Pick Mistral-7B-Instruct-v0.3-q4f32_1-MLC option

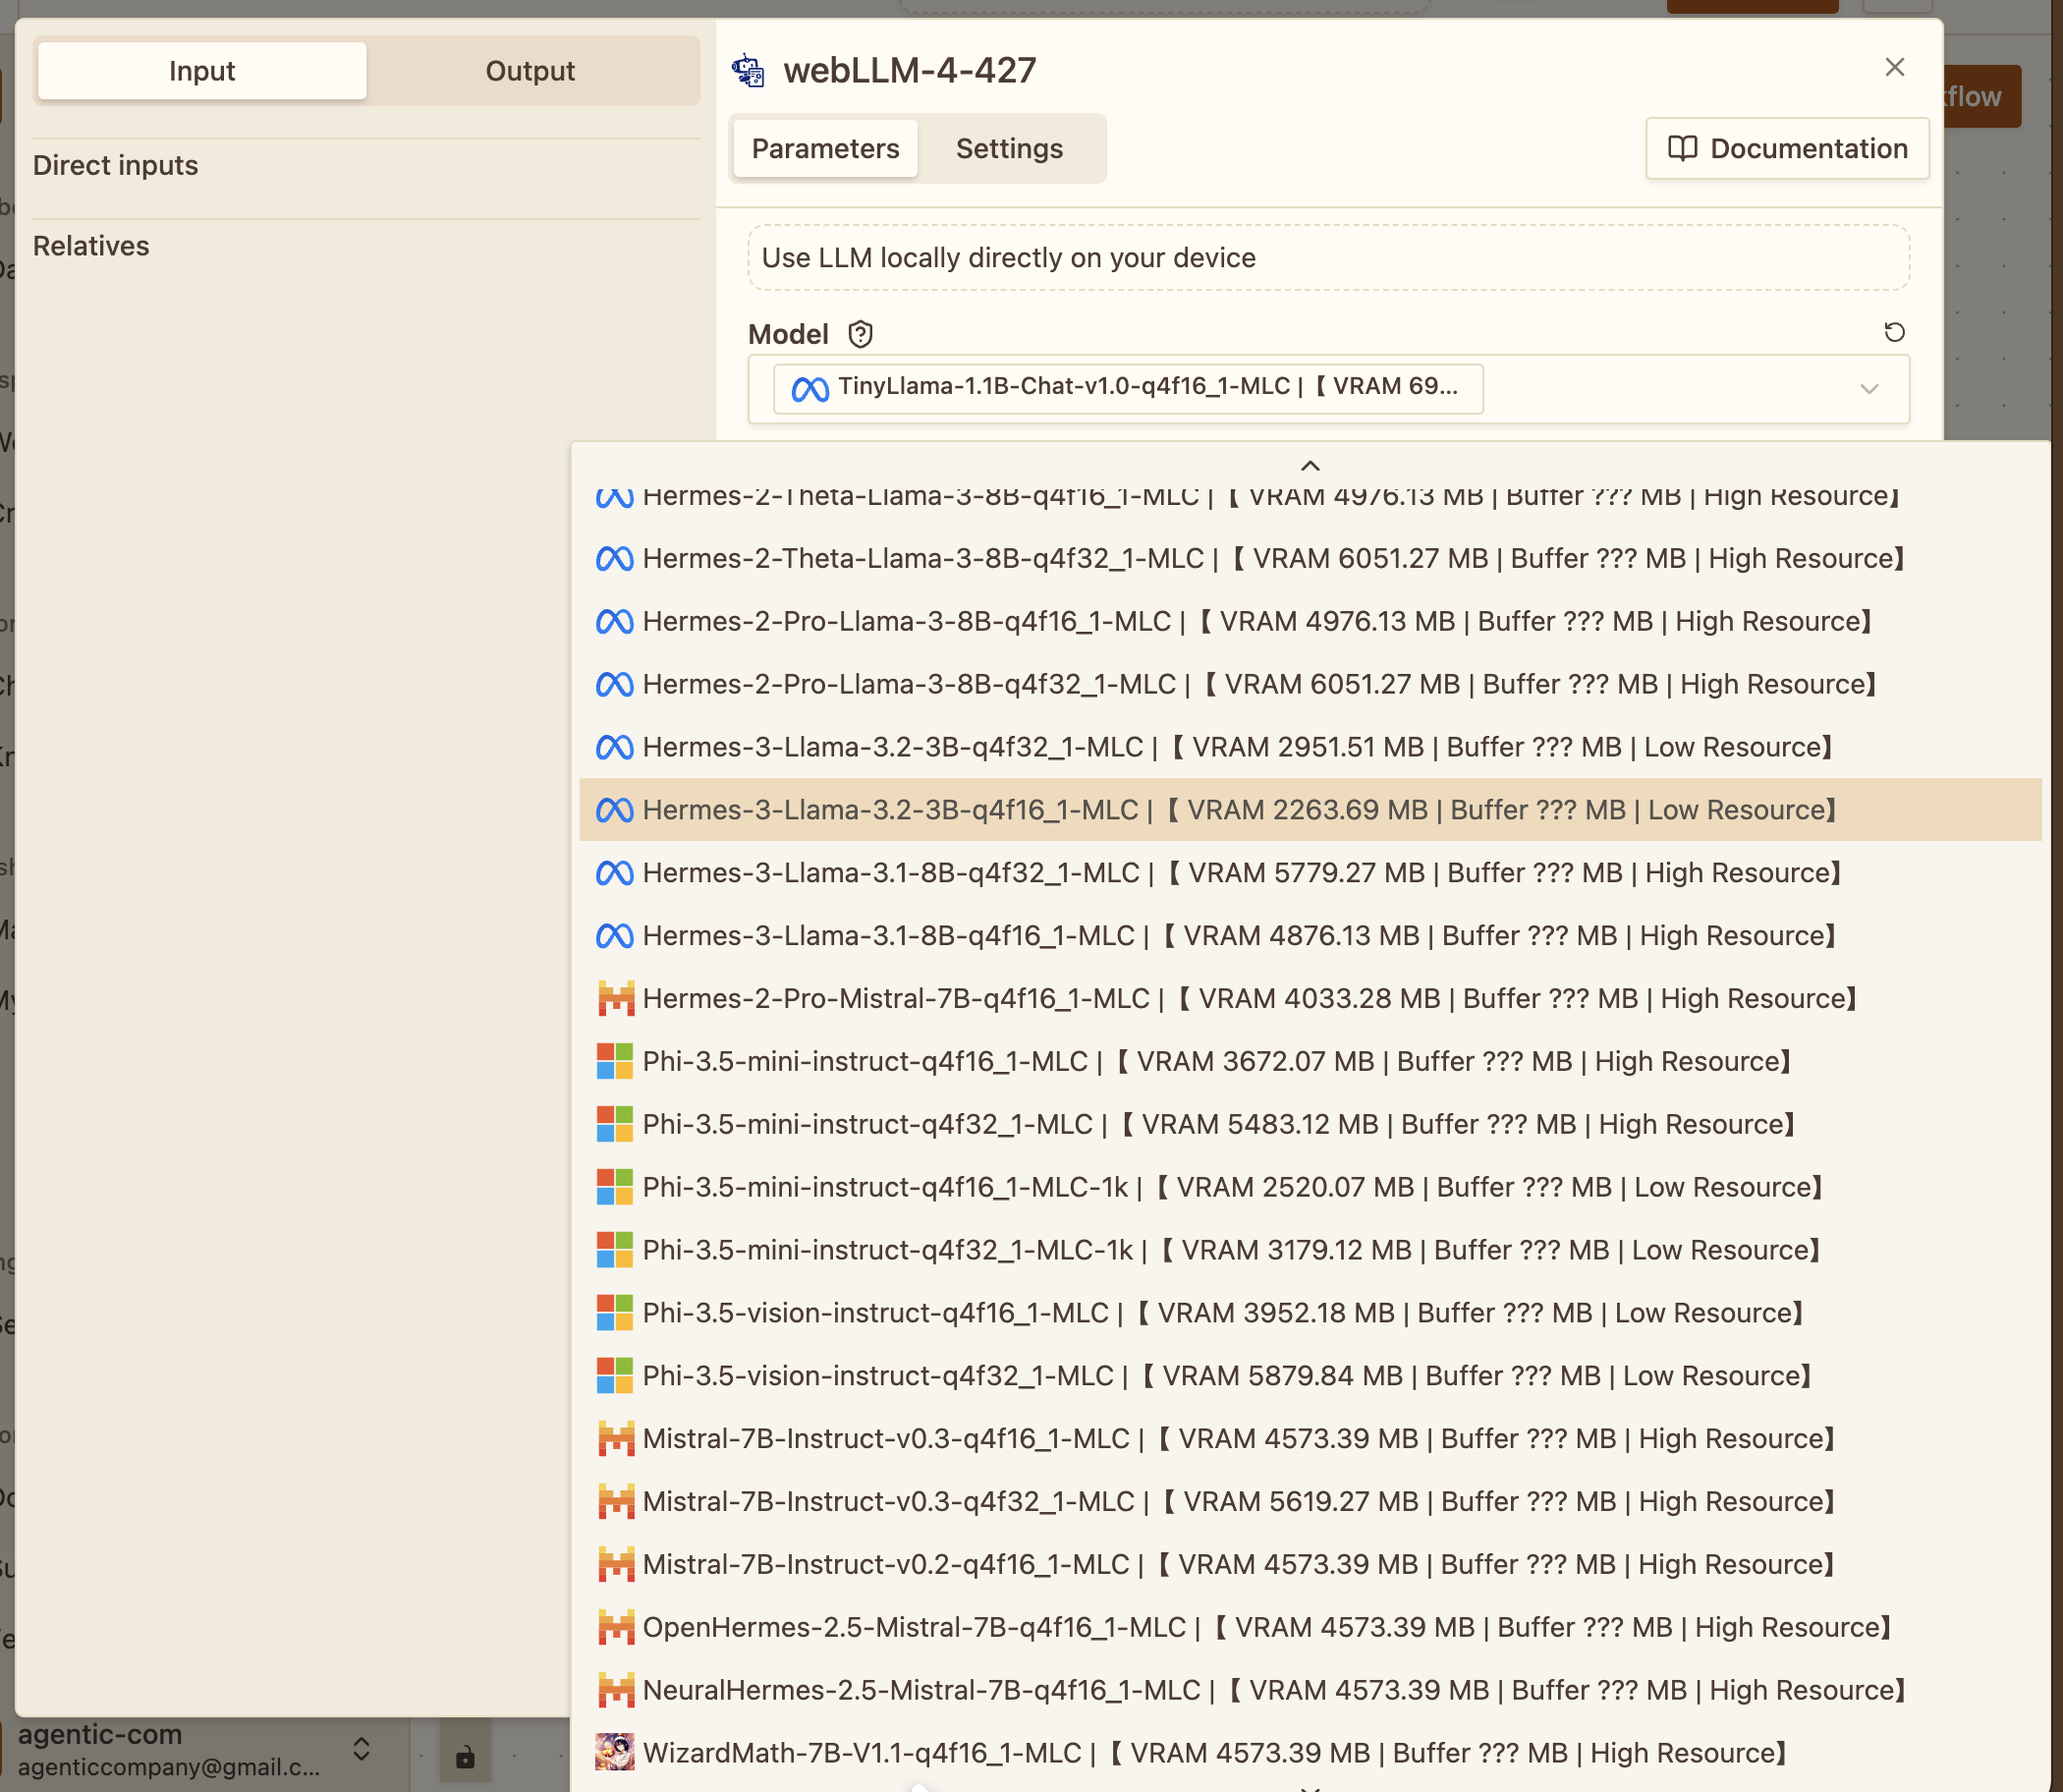point(1310,1502)
